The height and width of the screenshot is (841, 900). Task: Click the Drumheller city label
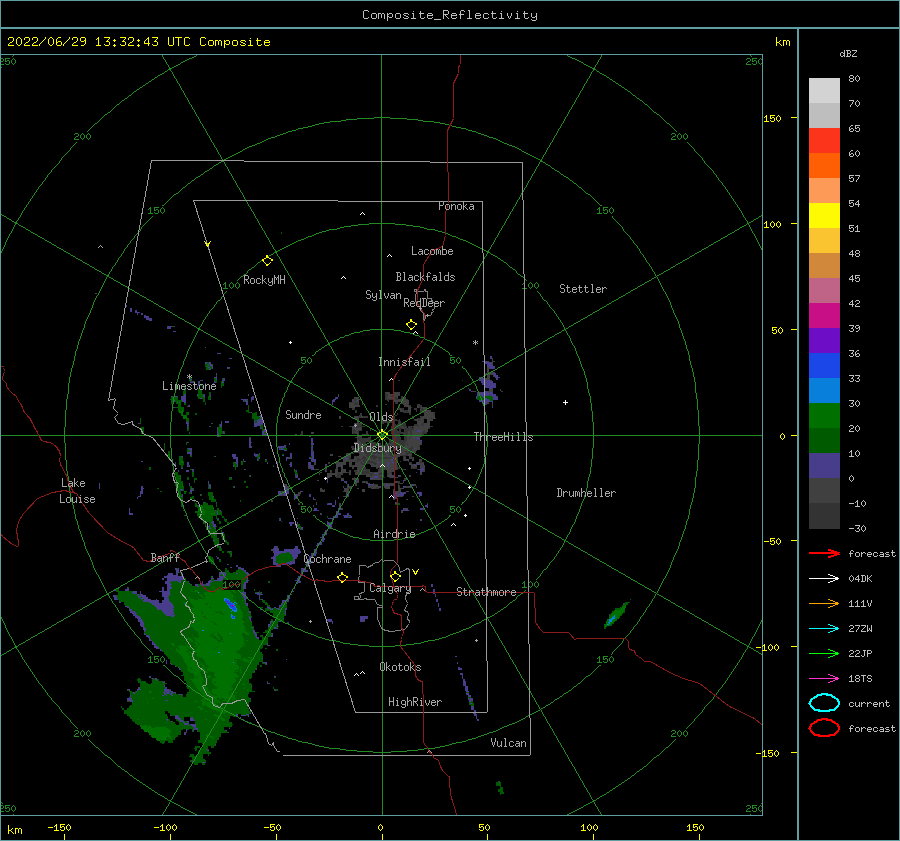(x=586, y=493)
